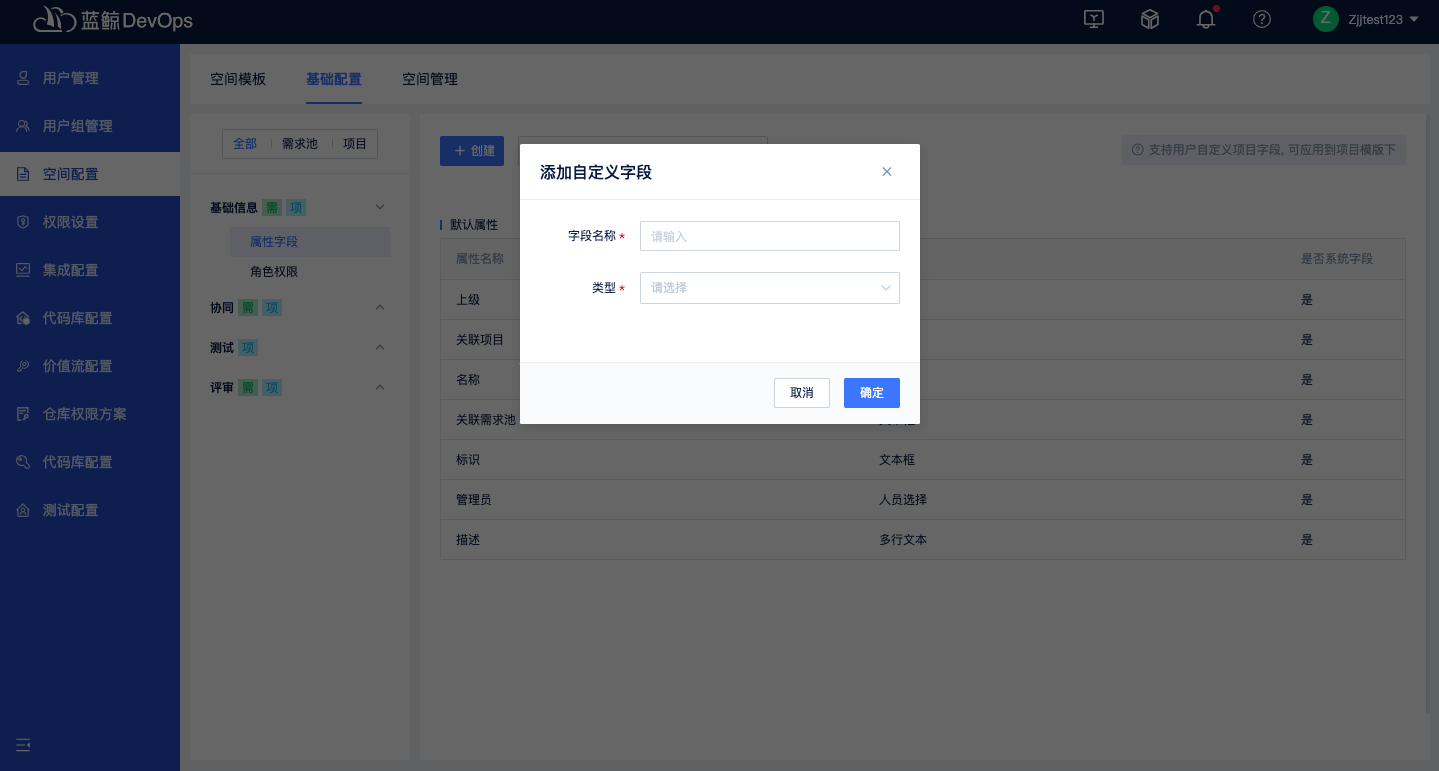Screen dimensions: 1439x771
Task: Click the 多行文本 type cell
Action: coord(903,540)
